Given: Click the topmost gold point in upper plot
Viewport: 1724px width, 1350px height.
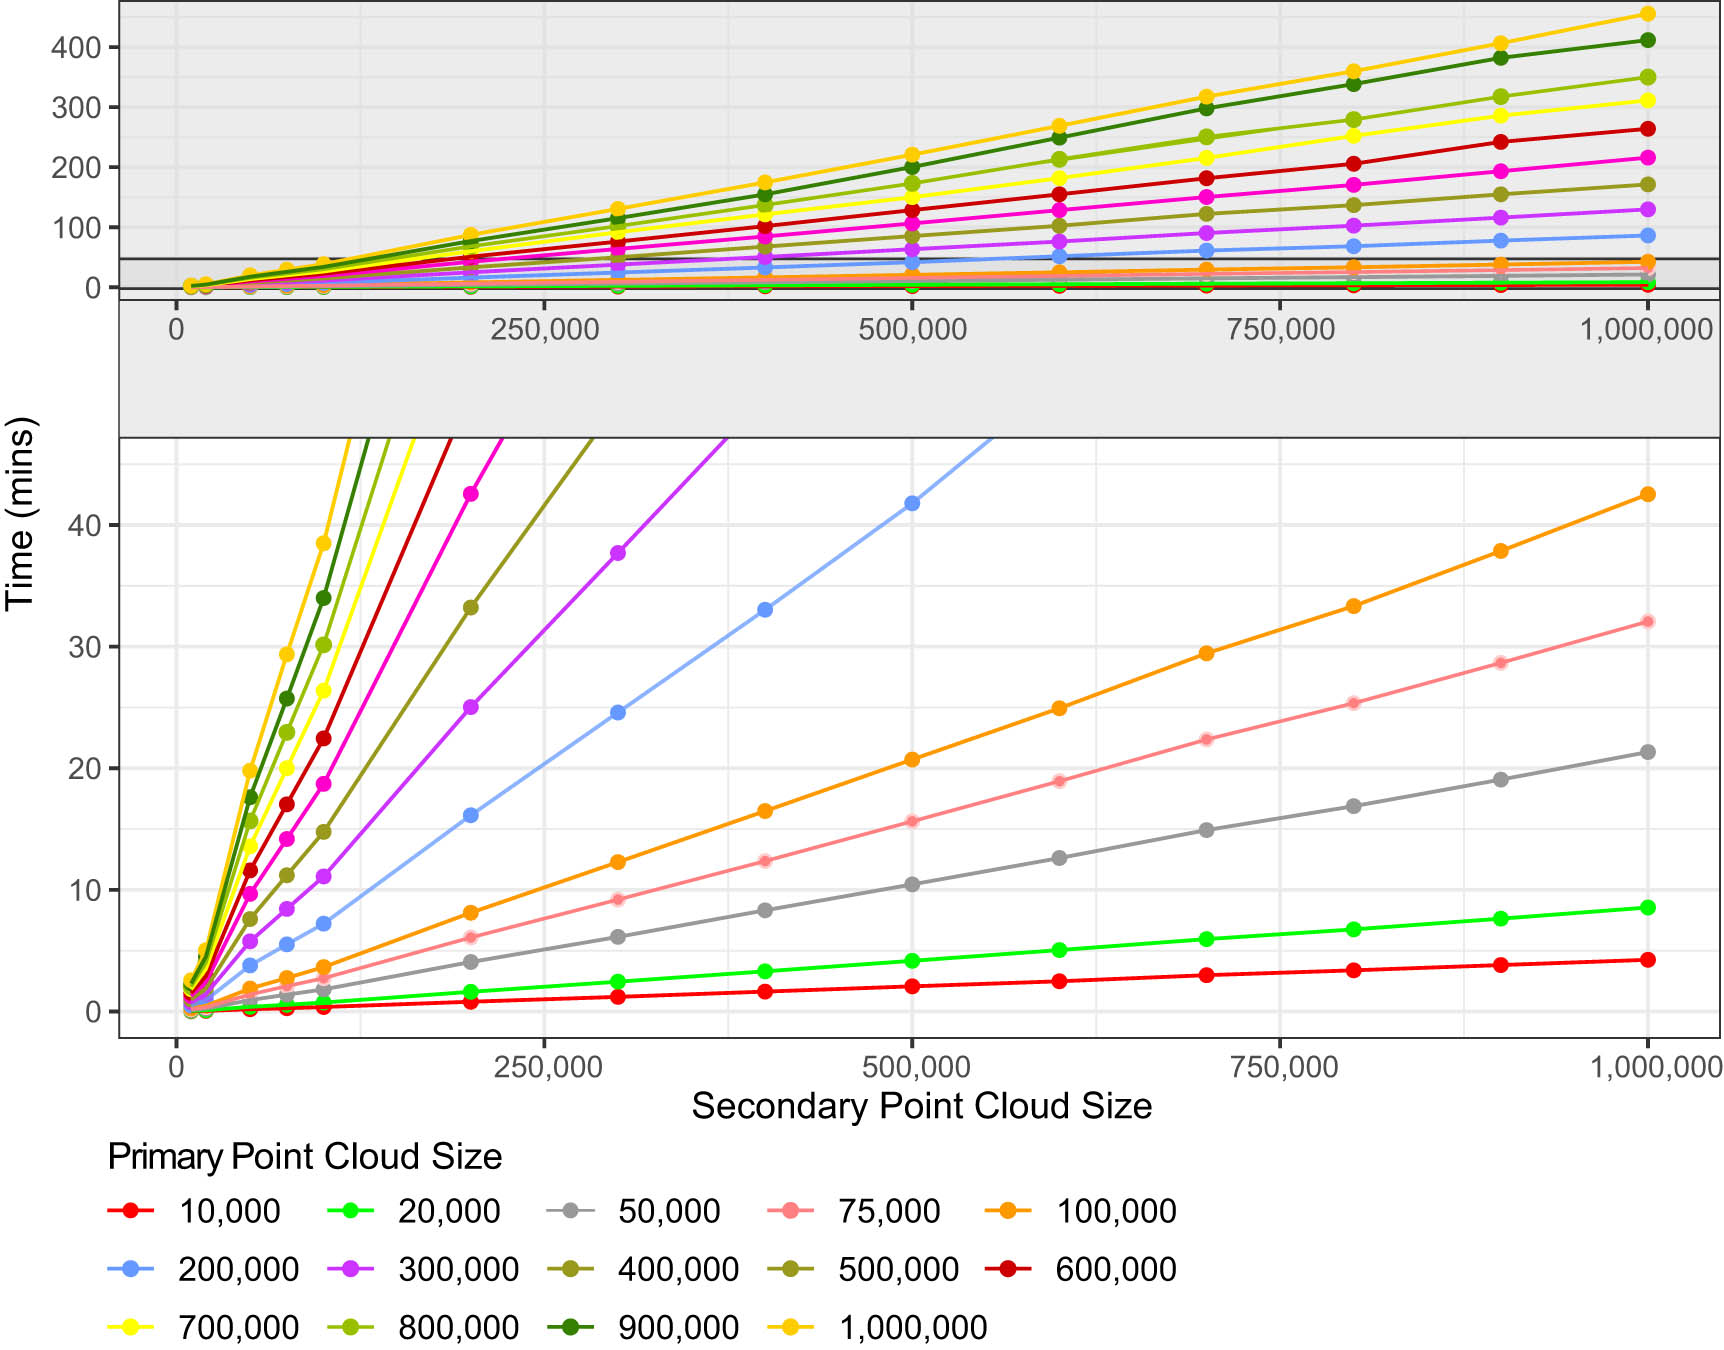Looking at the screenshot, I should click(x=1648, y=14).
